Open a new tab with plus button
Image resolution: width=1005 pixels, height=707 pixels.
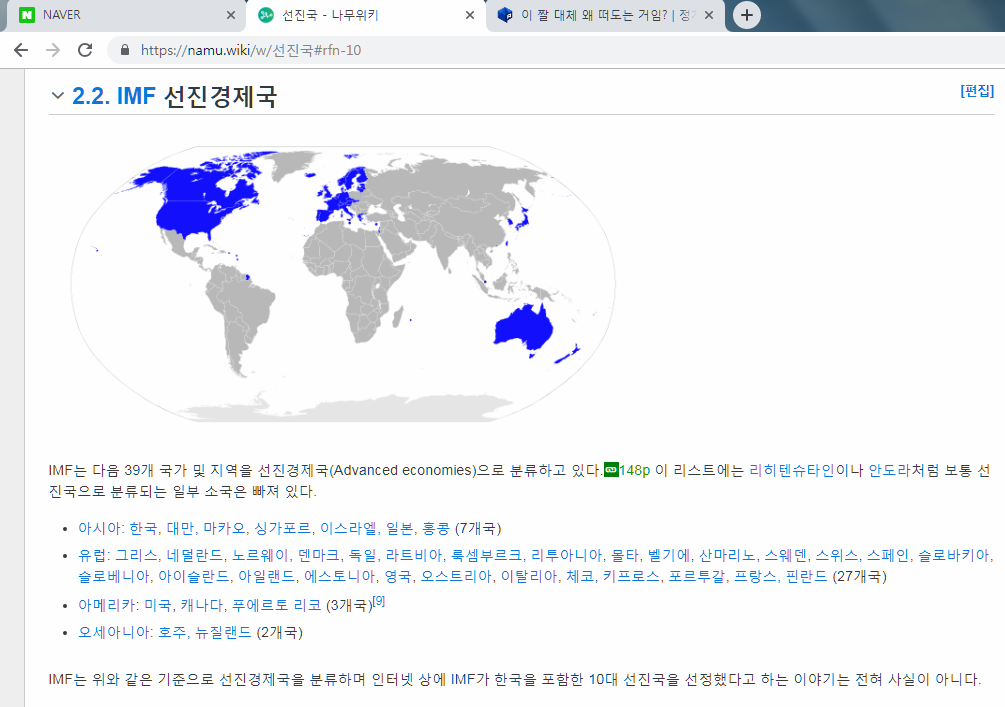746,15
